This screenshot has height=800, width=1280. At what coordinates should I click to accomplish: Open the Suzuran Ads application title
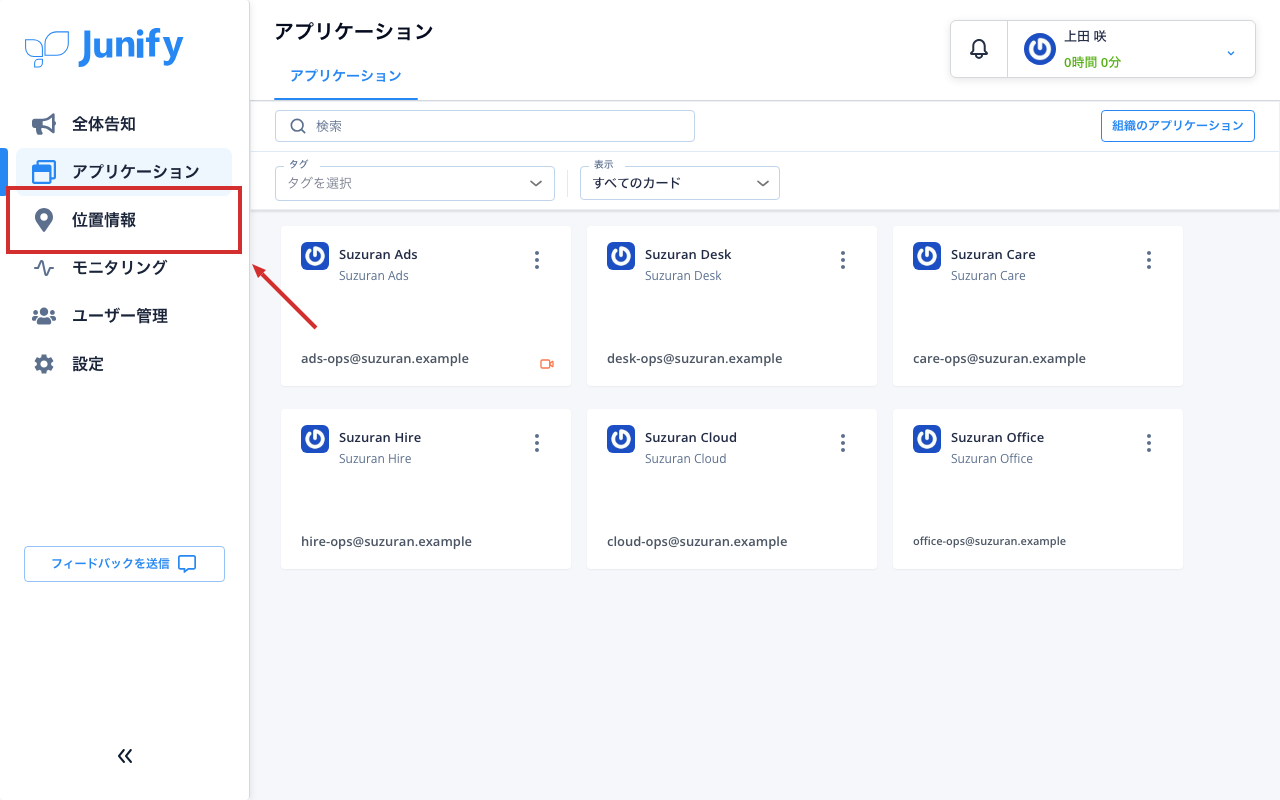(378, 255)
